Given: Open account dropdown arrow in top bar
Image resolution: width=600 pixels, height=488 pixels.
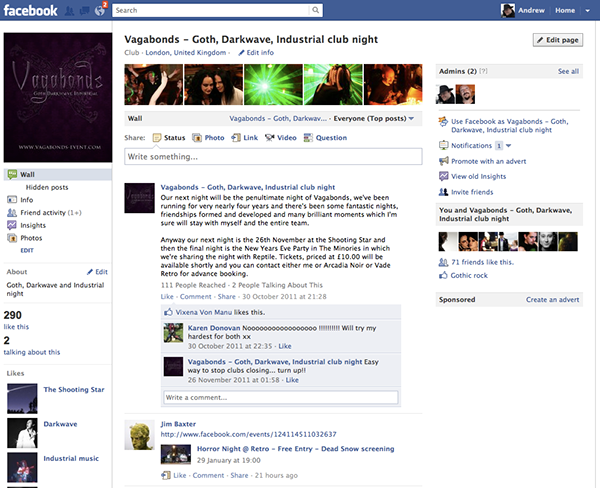Looking at the screenshot, I should [587, 11].
